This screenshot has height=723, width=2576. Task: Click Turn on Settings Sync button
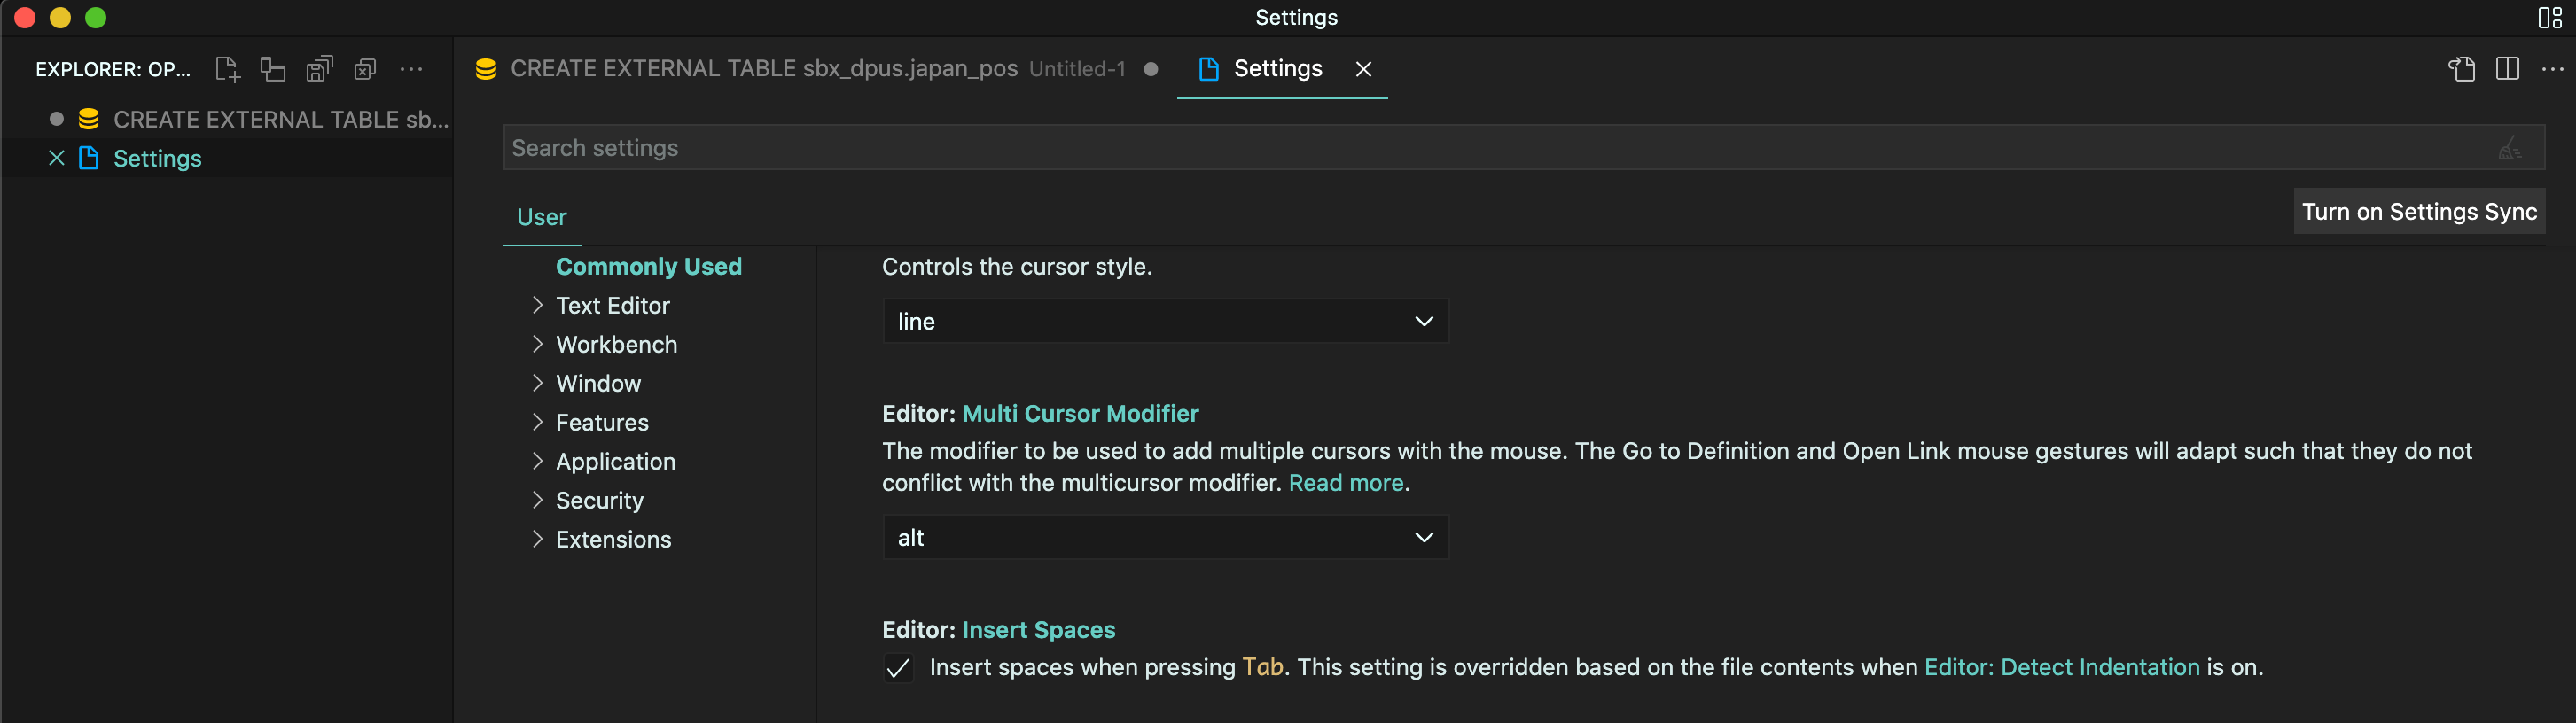2418,212
